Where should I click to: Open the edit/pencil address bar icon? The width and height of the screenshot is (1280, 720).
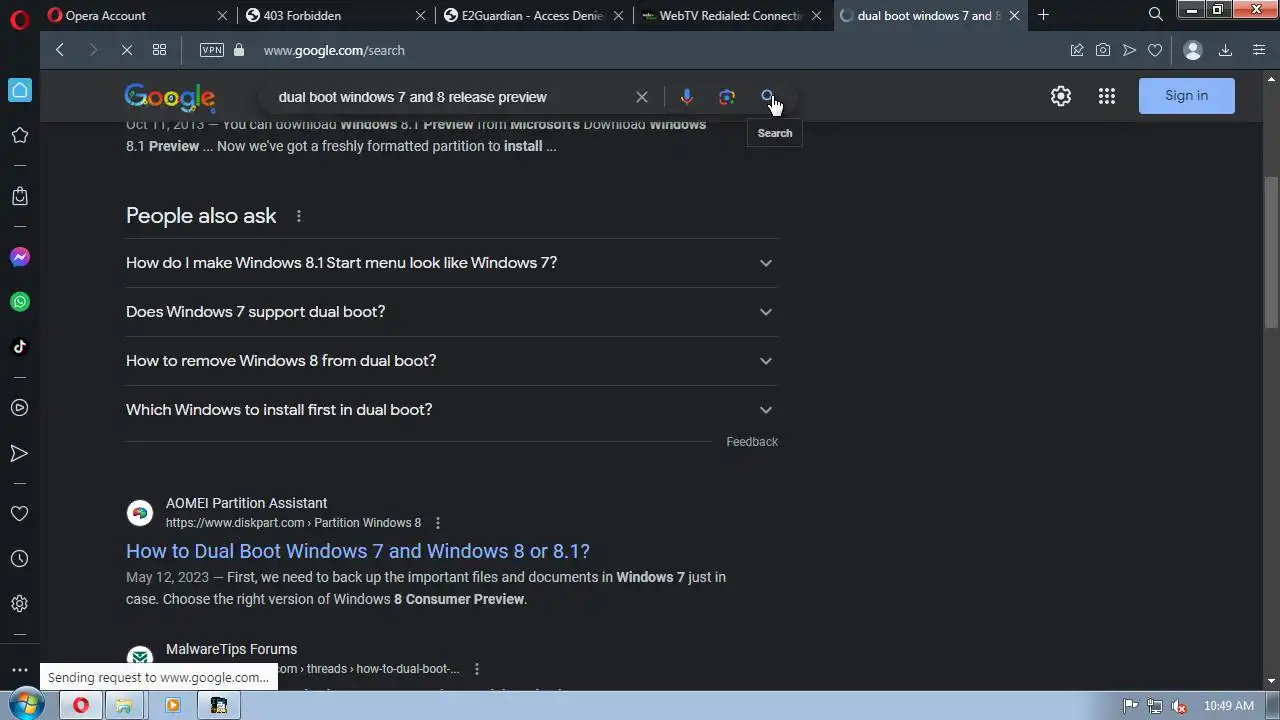pos(1077,50)
